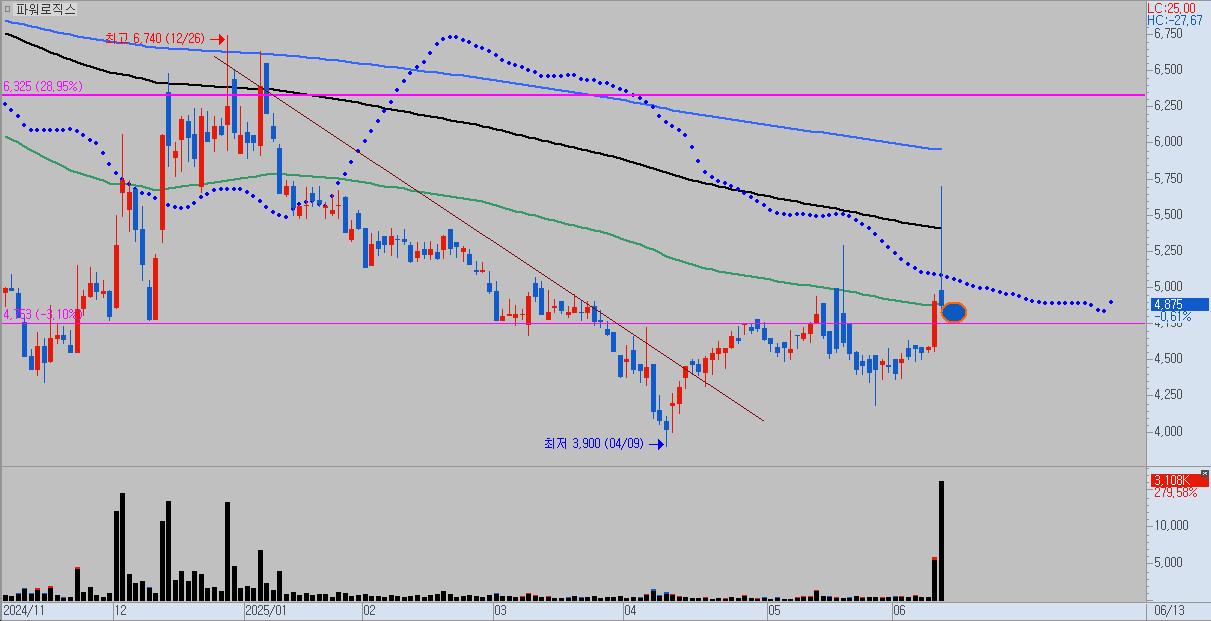Viewport: 1211px width, 621px height.
Task: Click the -0,61% change value
Action: 1172,316
